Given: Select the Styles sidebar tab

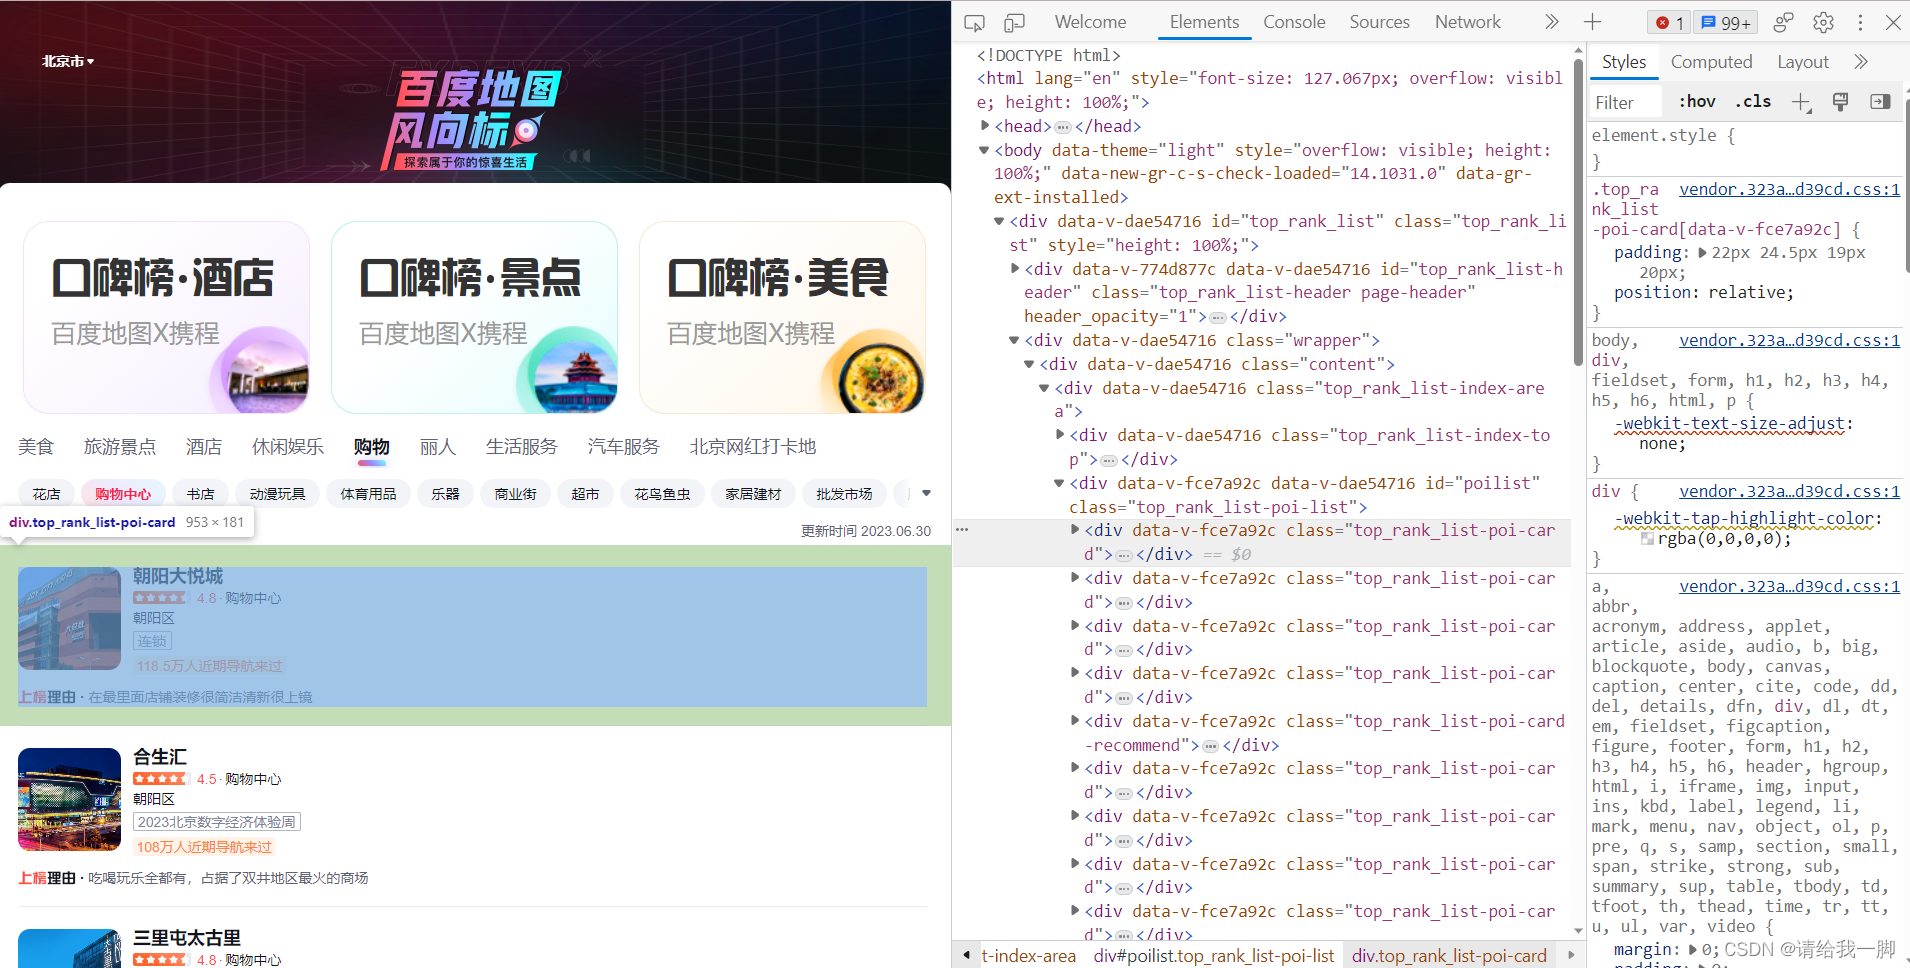Looking at the screenshot, I should point(1624,62).
